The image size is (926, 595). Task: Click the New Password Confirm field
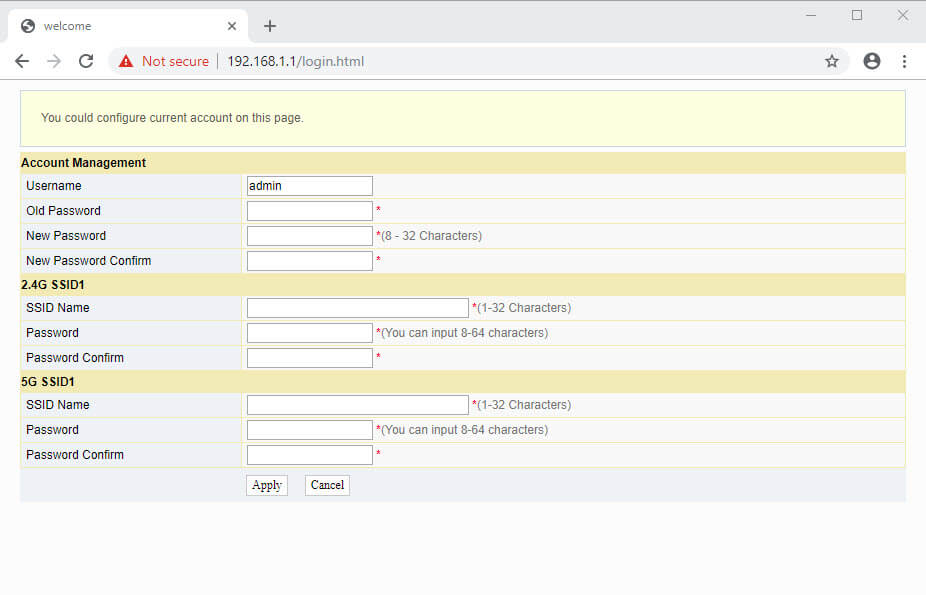pos(309,261)
